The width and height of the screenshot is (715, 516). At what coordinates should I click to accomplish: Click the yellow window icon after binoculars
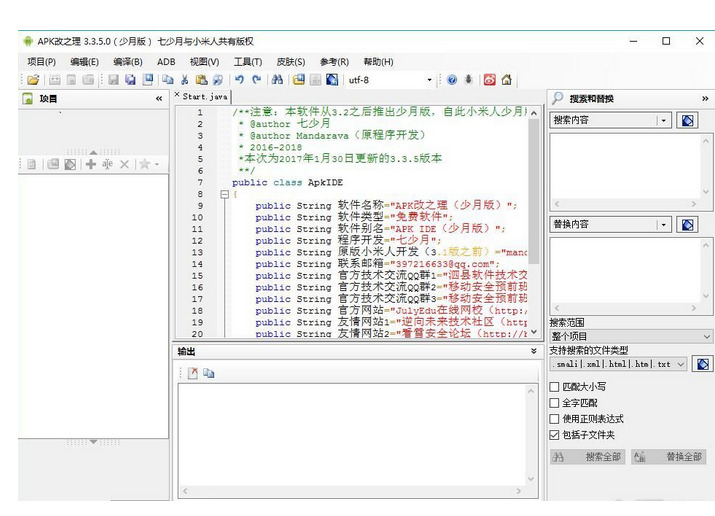(x=299, y=80)
